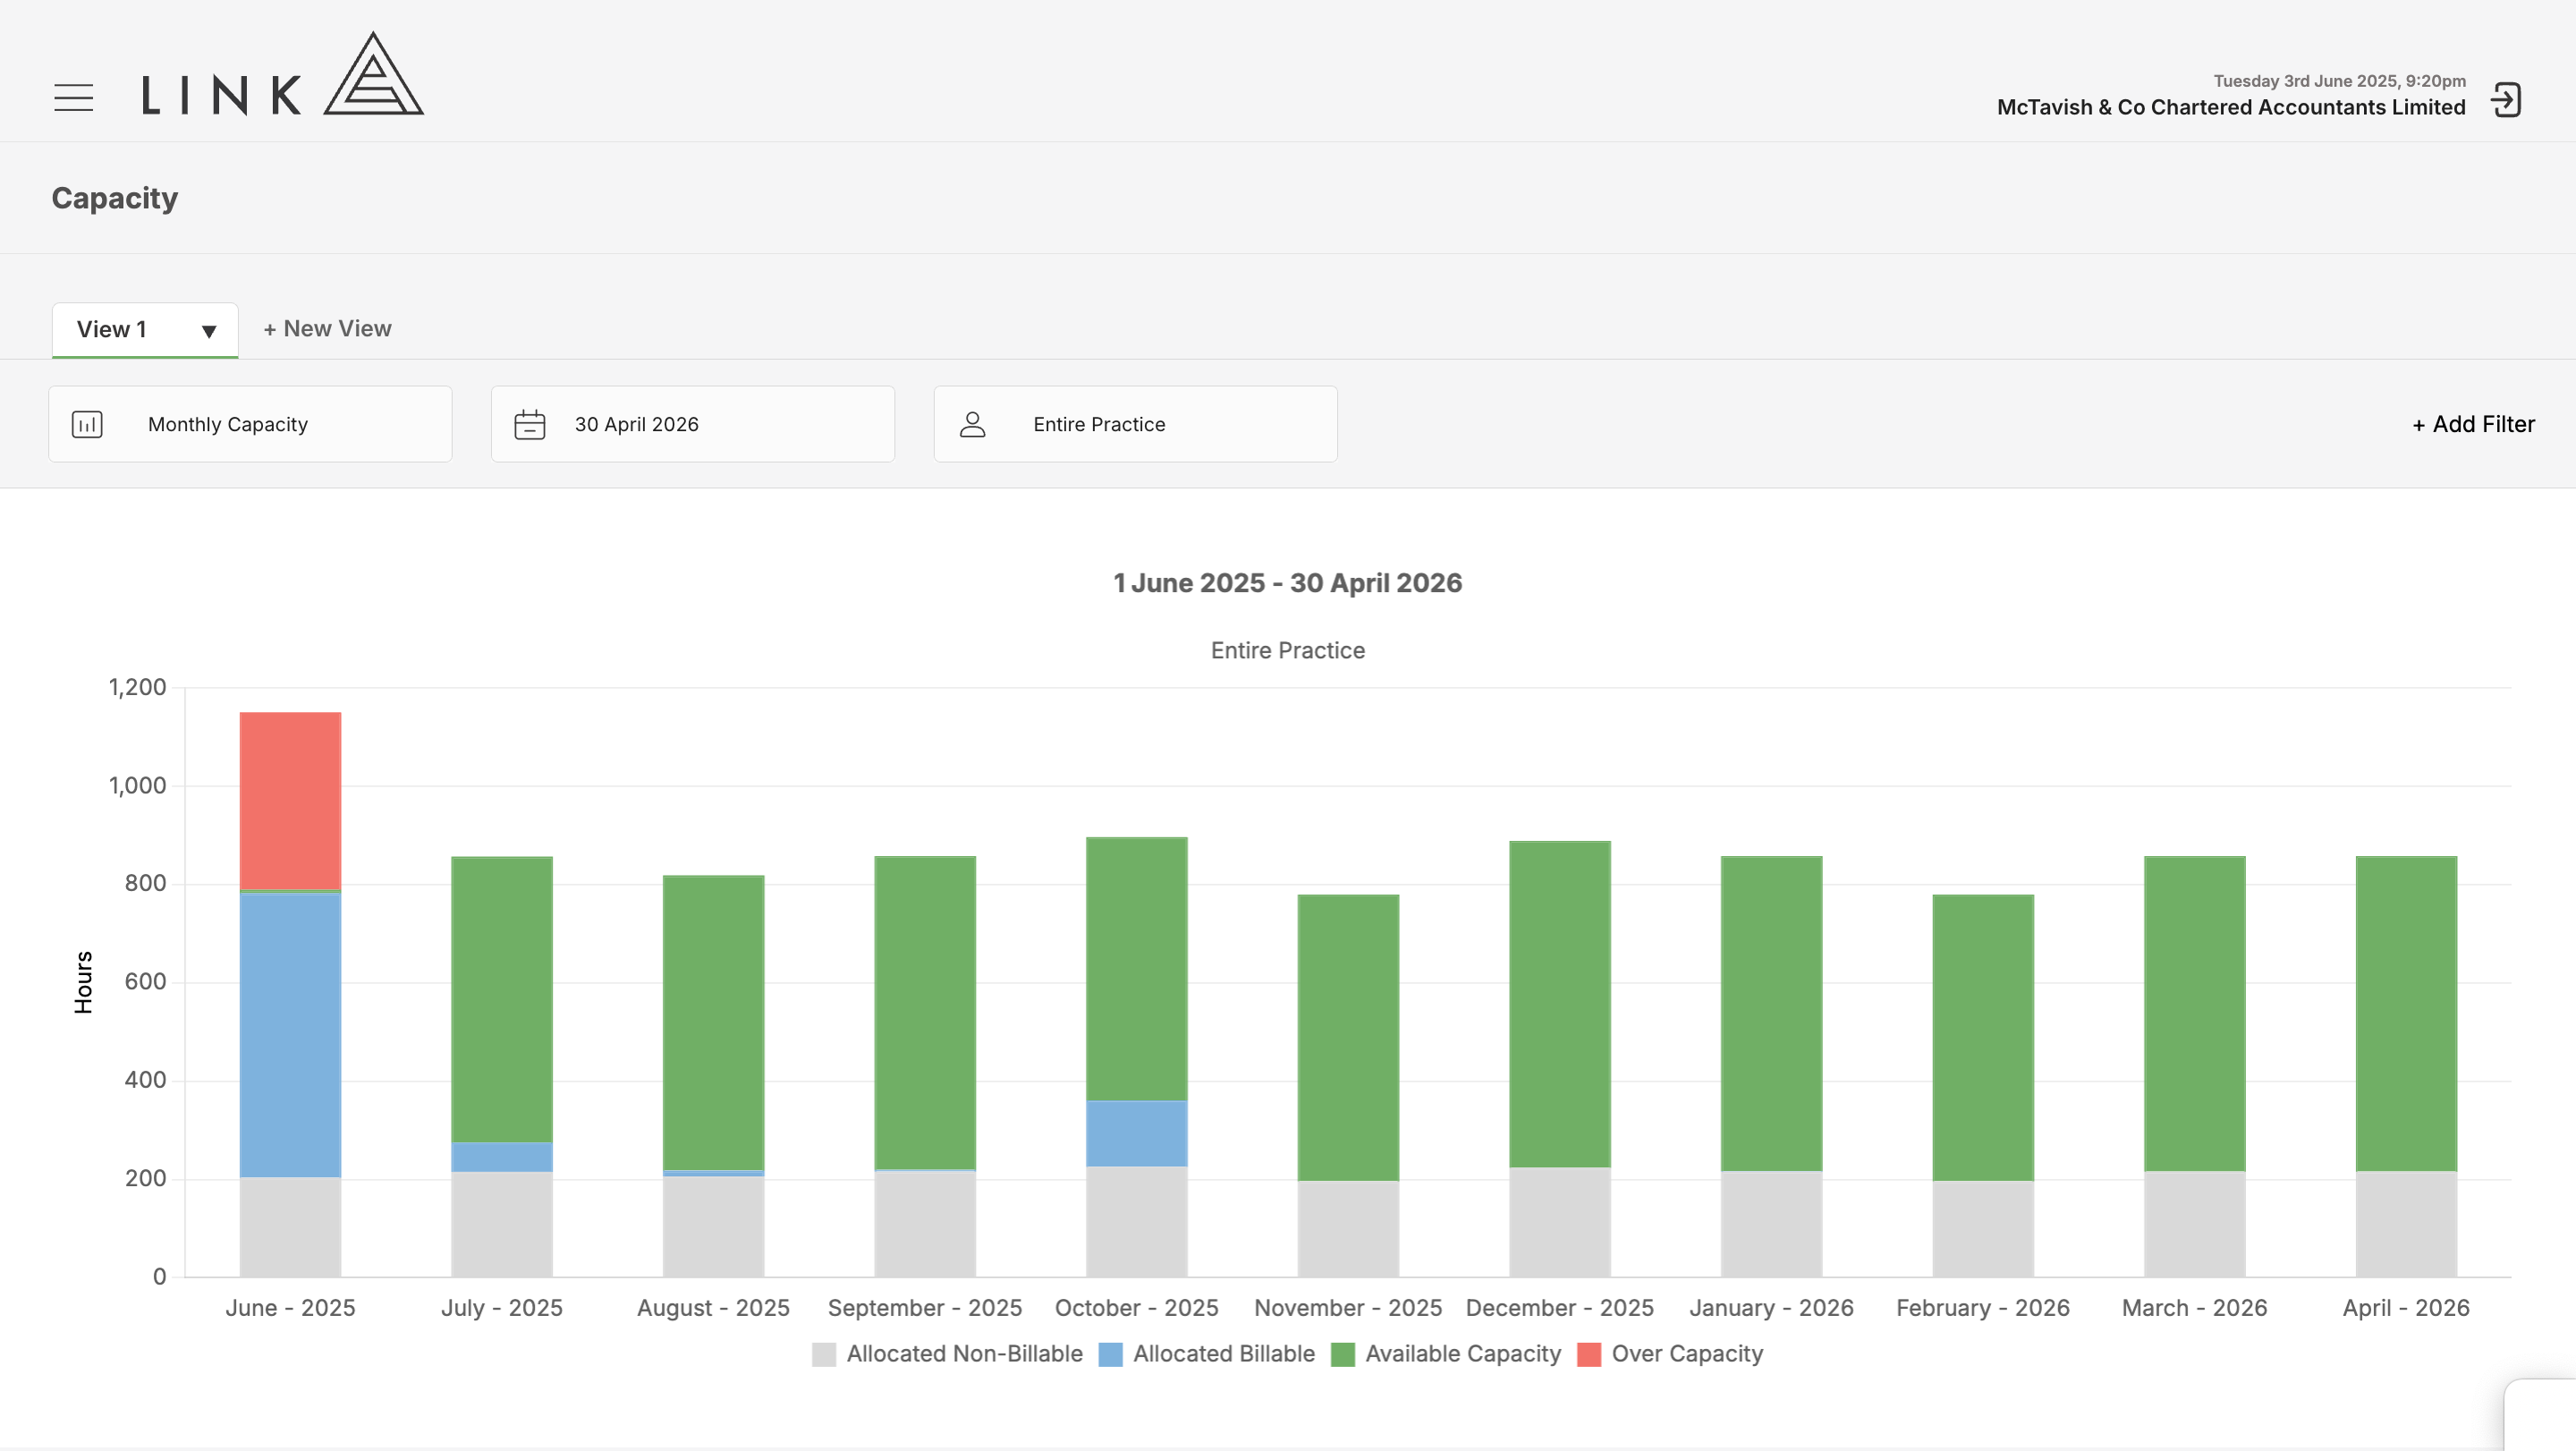Screen dimensions: 2576x1451
Task: Expand the View 1 dropdown arrow
Action: tap(208, 331)
